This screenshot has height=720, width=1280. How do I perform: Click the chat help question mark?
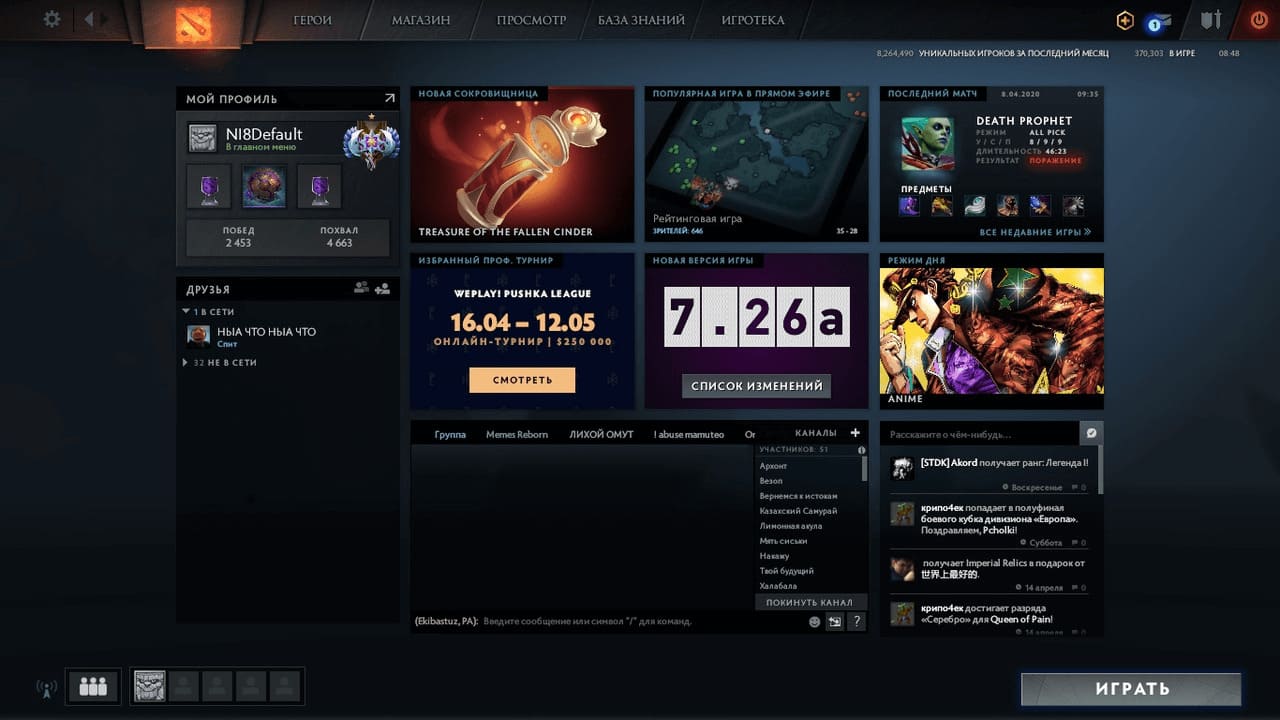856,622
